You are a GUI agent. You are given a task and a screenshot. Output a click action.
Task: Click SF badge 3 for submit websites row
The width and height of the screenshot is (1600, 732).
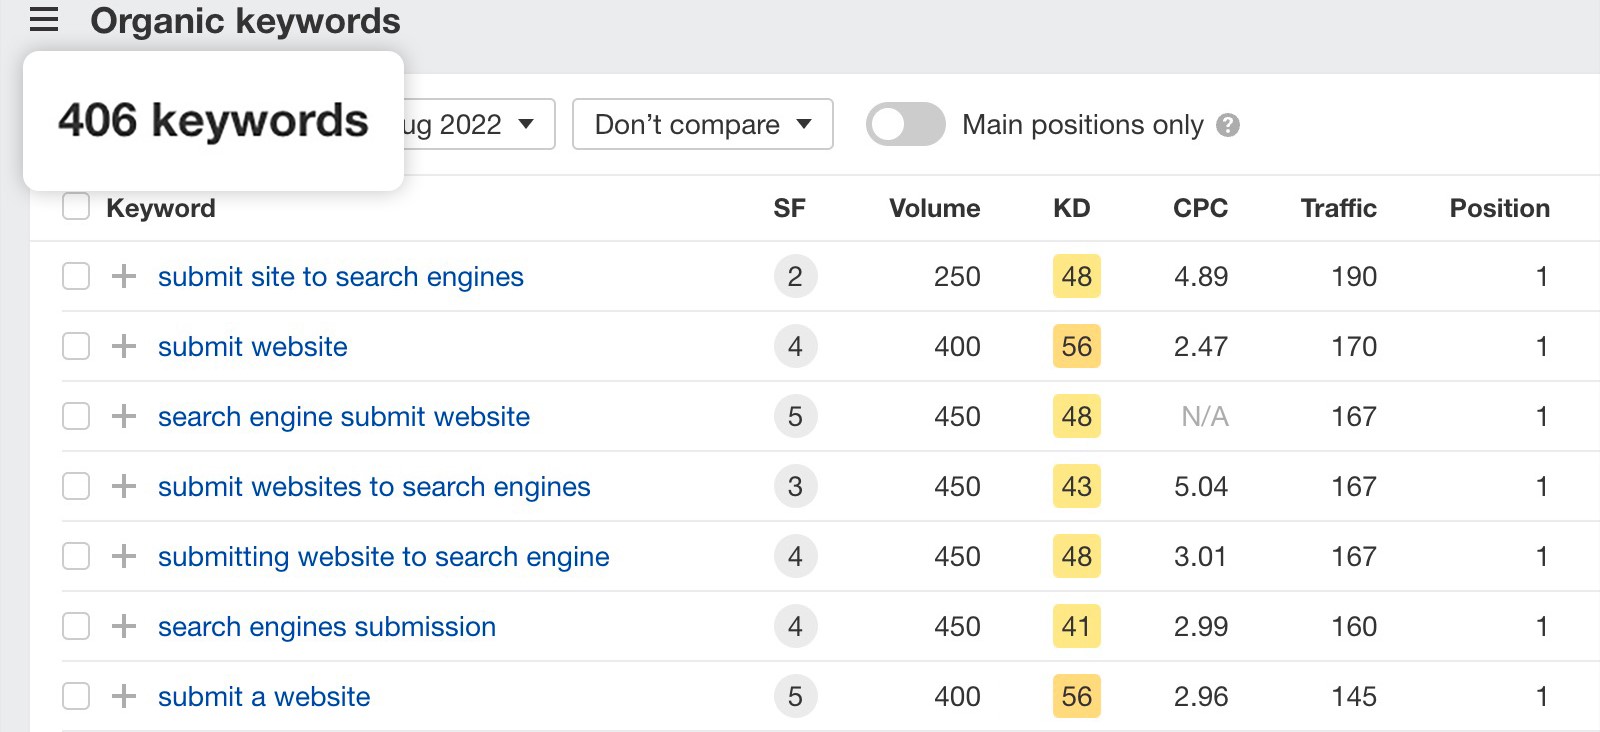tap(795, 487)
